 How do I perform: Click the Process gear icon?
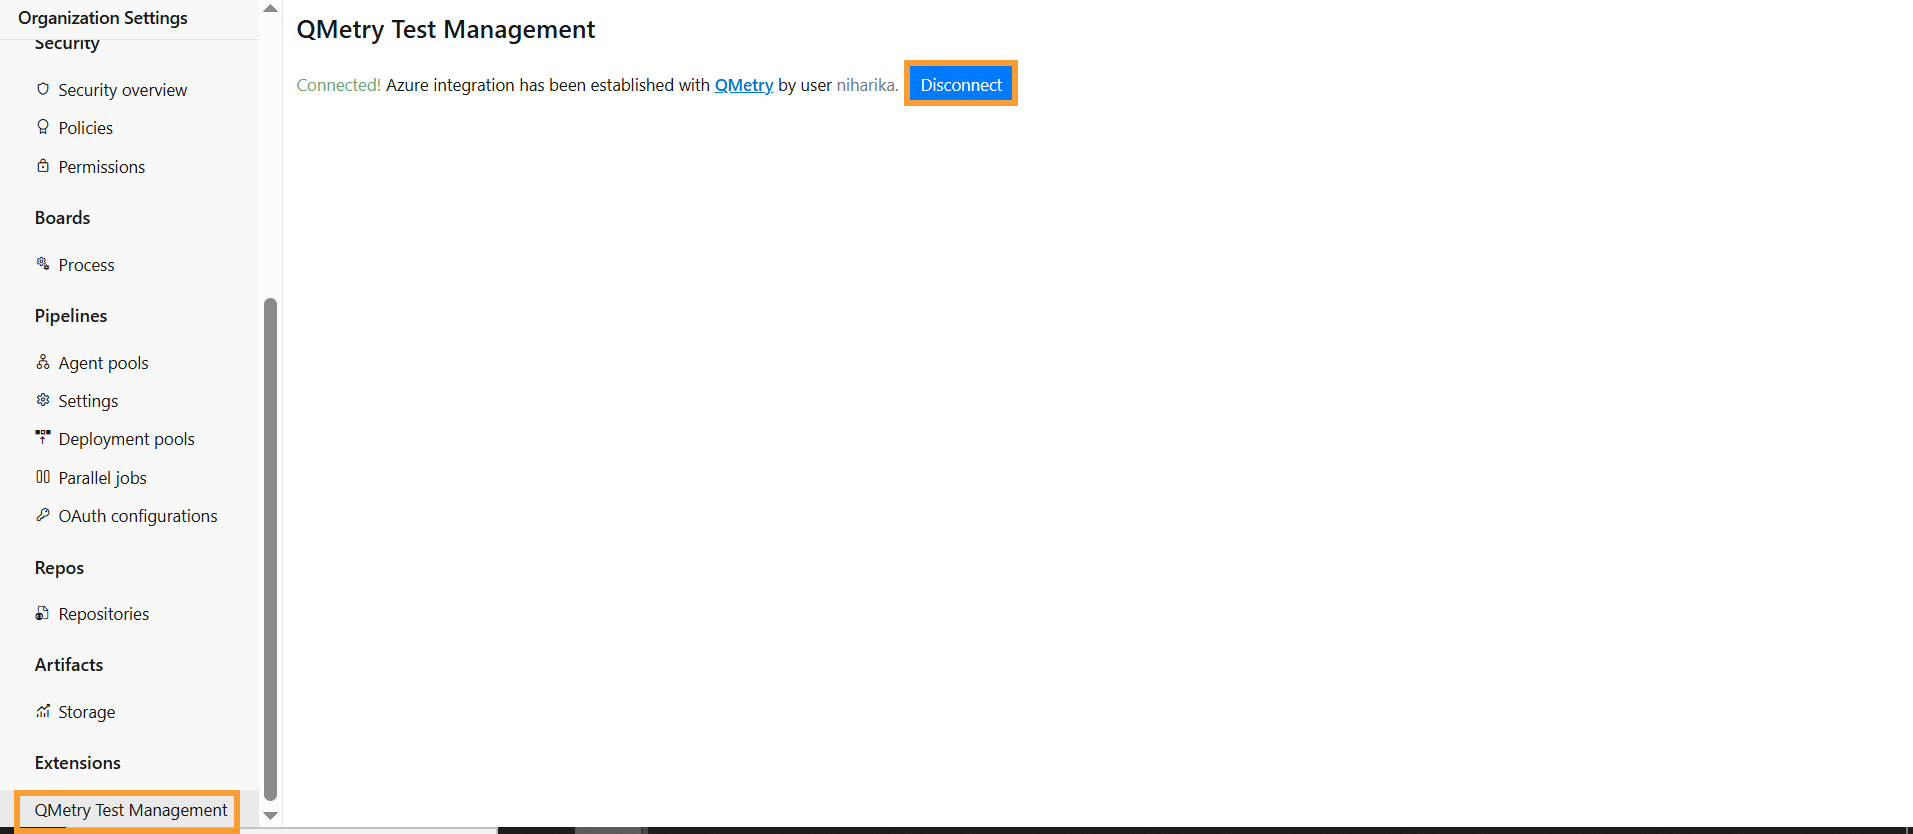[43, 264]
